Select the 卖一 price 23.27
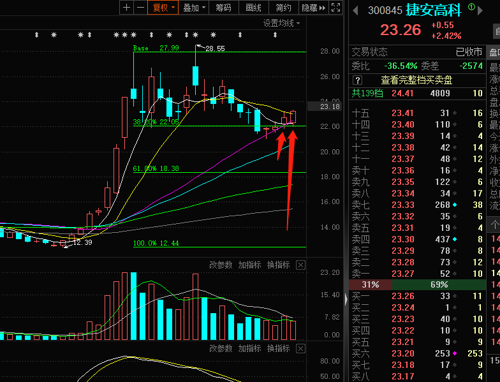The height and width of the screenshot is (382, 500). click(403, 274)
